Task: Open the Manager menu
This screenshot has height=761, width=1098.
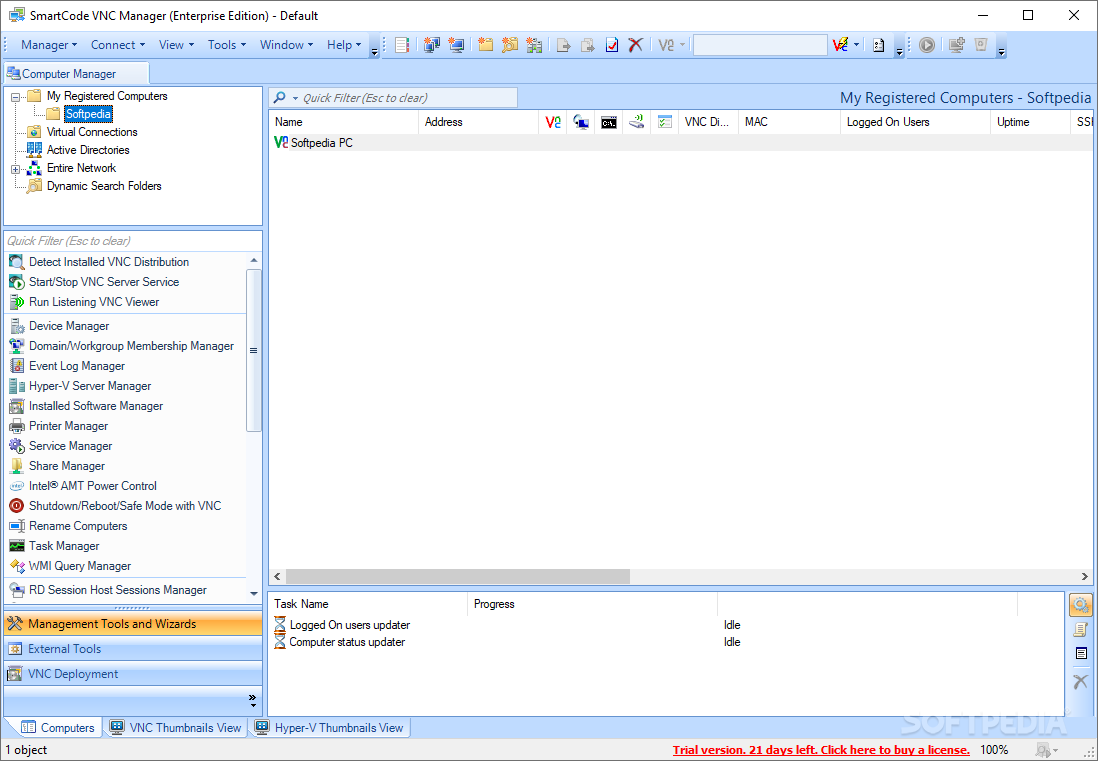Action: (x=49, y=45)
